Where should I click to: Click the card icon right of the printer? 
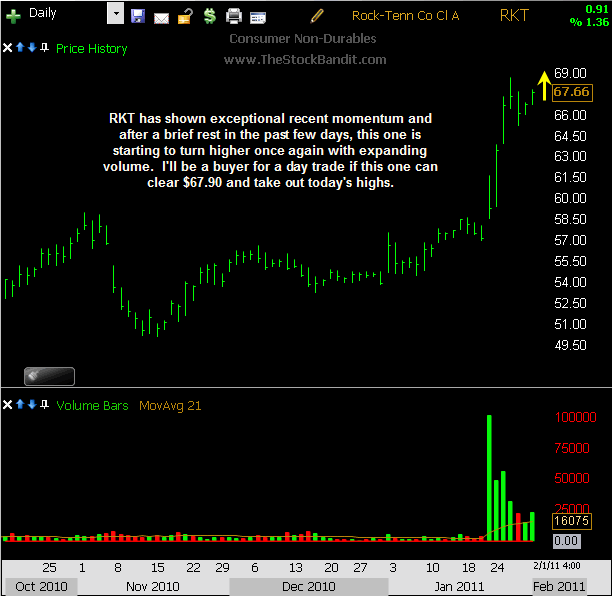(258, 16)
